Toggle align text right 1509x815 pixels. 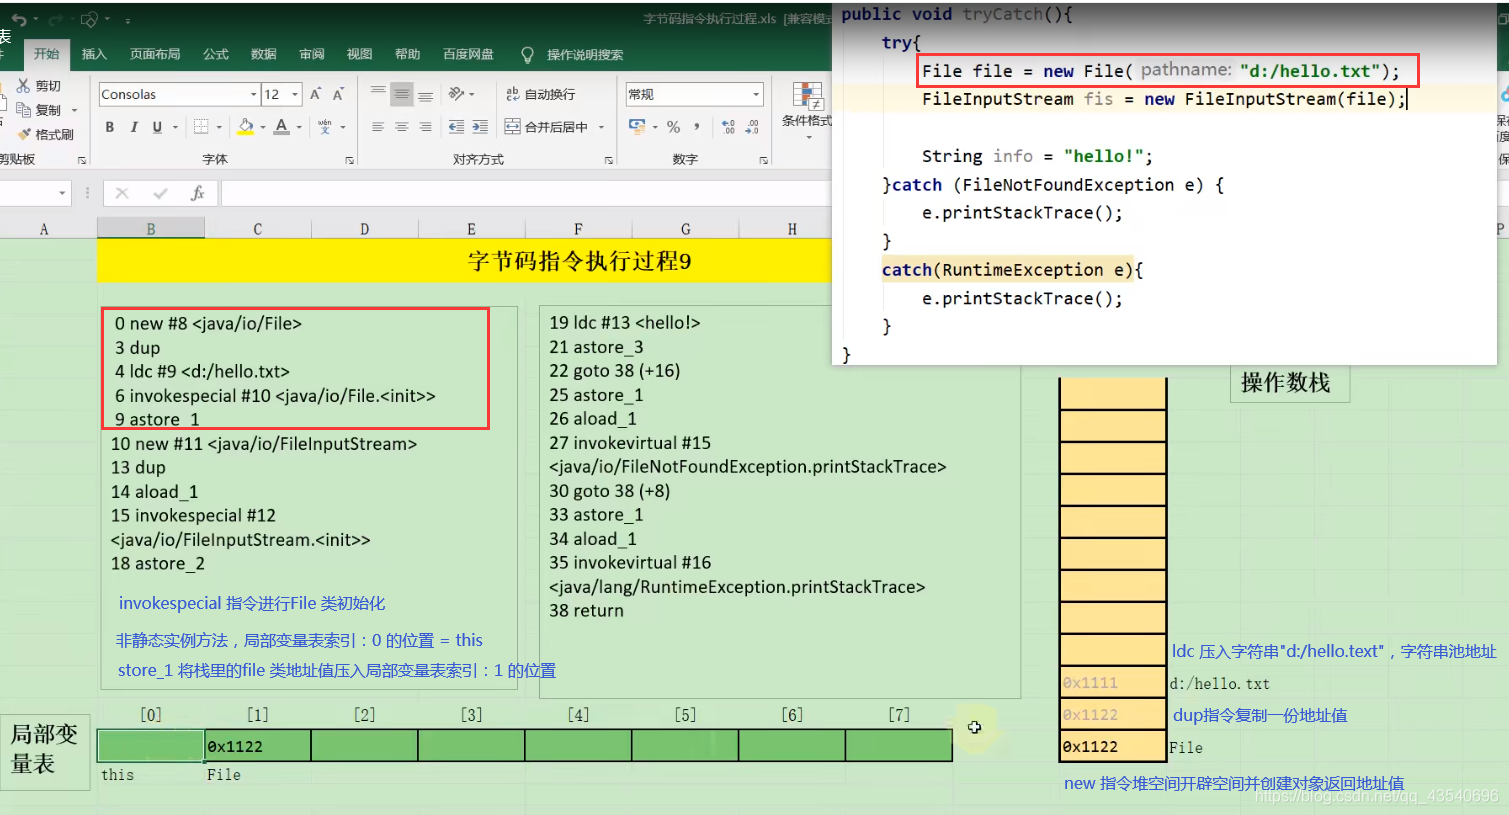[x=426, y=127]
